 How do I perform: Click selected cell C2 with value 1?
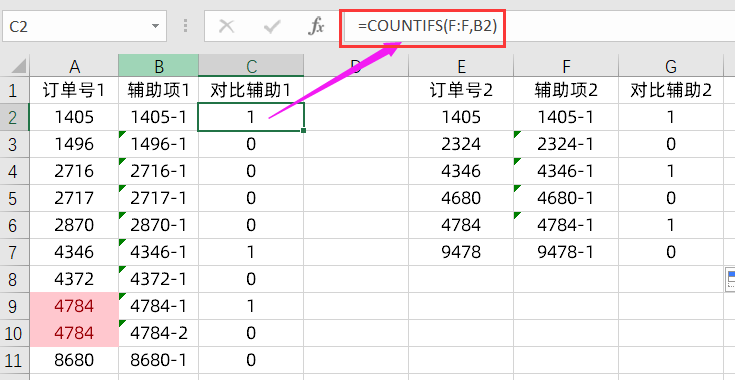tap(251, 117)
